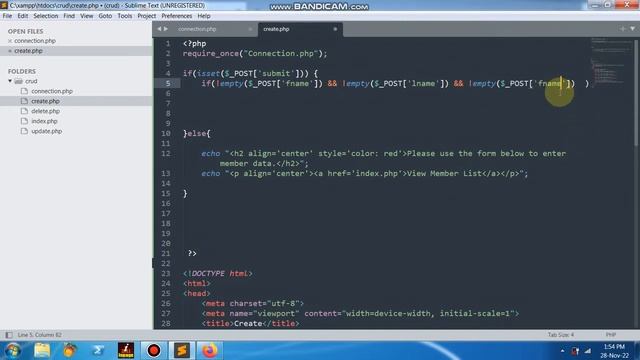Click file icon beside update.php

[x=24, y=131]
